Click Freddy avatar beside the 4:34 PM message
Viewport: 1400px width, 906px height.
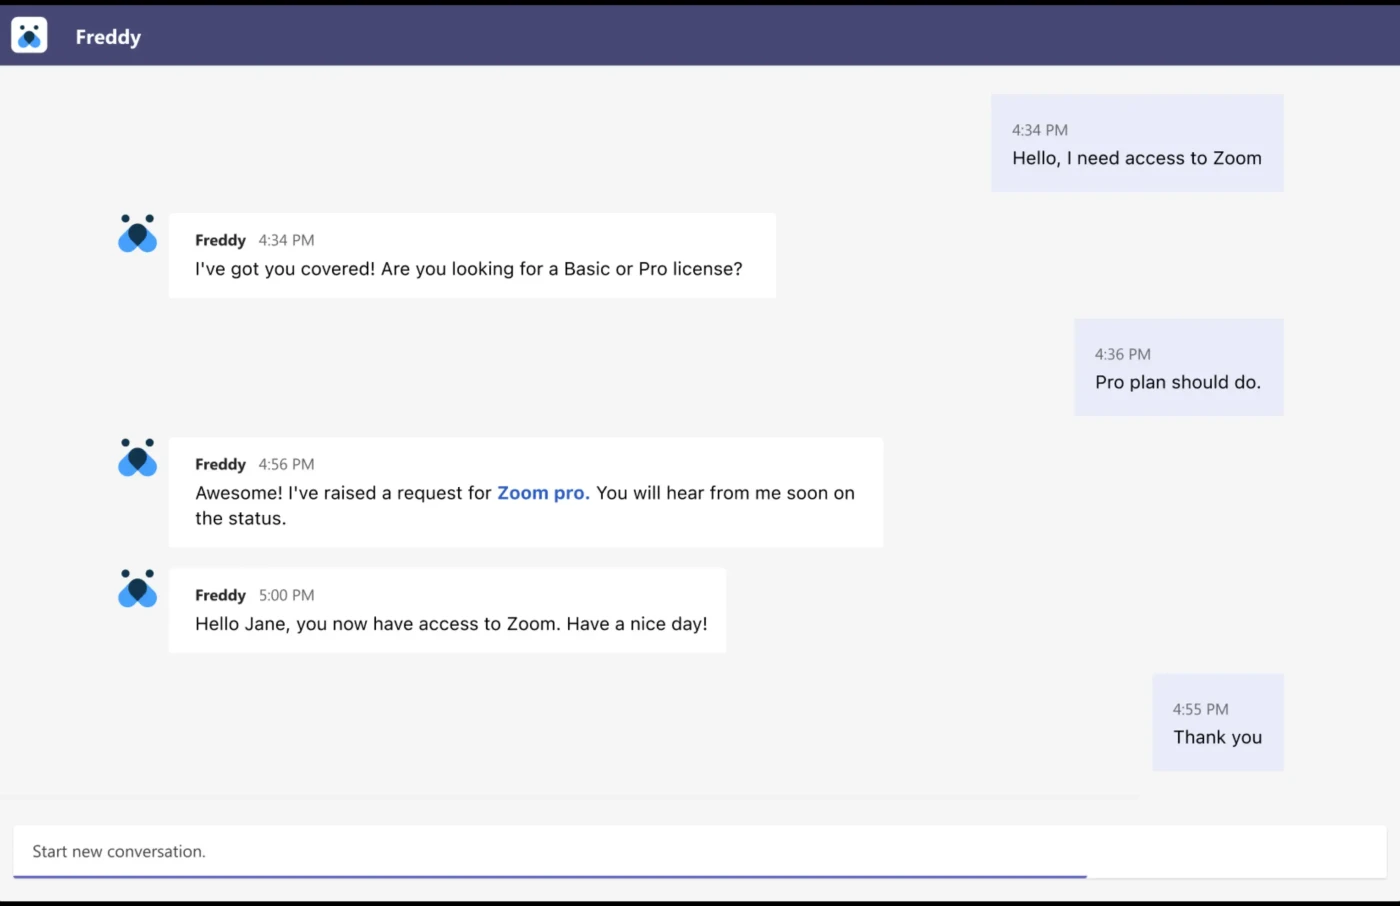coord(137,233)
